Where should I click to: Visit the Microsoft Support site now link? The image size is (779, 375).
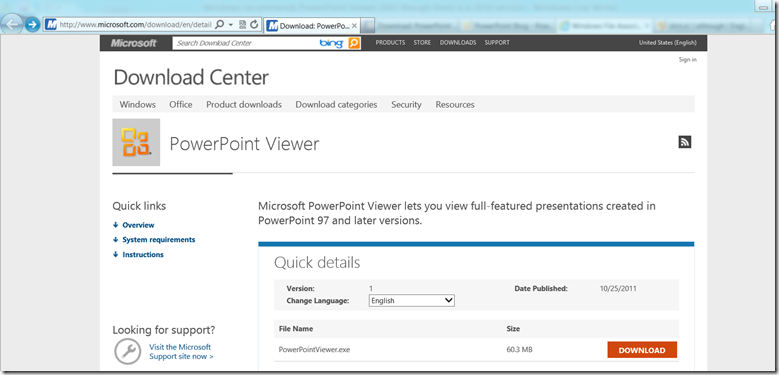point(181,352)
